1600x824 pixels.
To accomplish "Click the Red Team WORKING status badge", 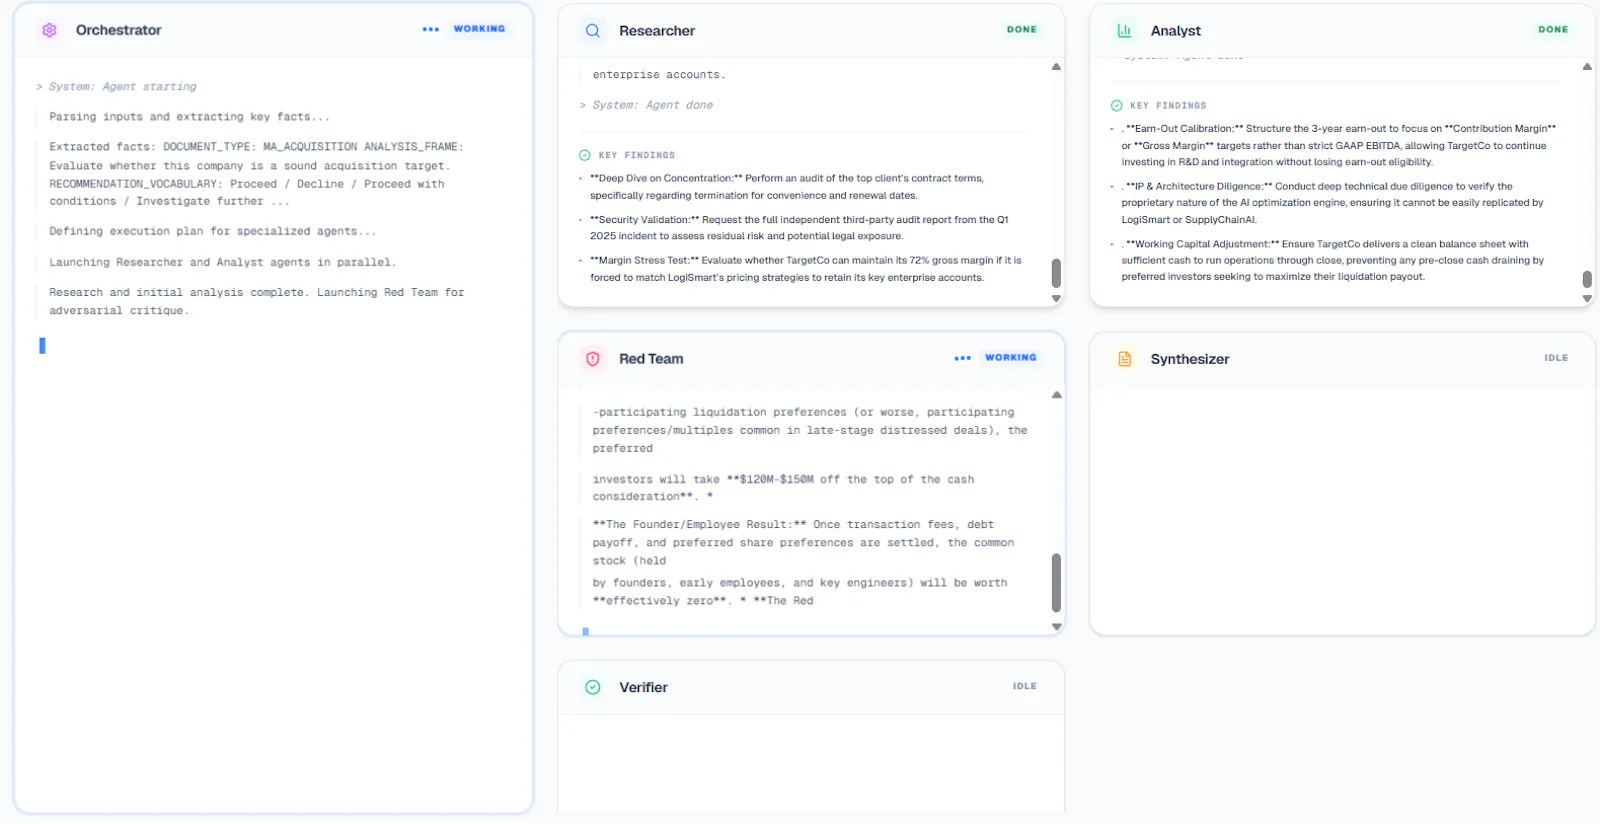I will pos(1011,357).
